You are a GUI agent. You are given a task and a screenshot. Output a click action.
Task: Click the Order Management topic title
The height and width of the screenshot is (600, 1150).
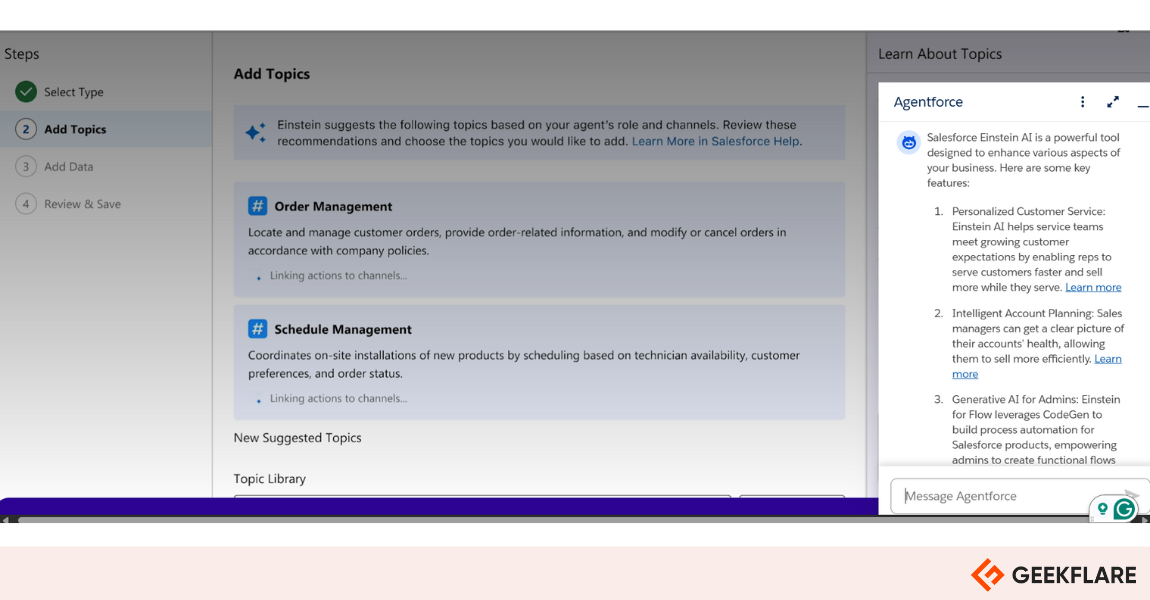click(333, 206)
